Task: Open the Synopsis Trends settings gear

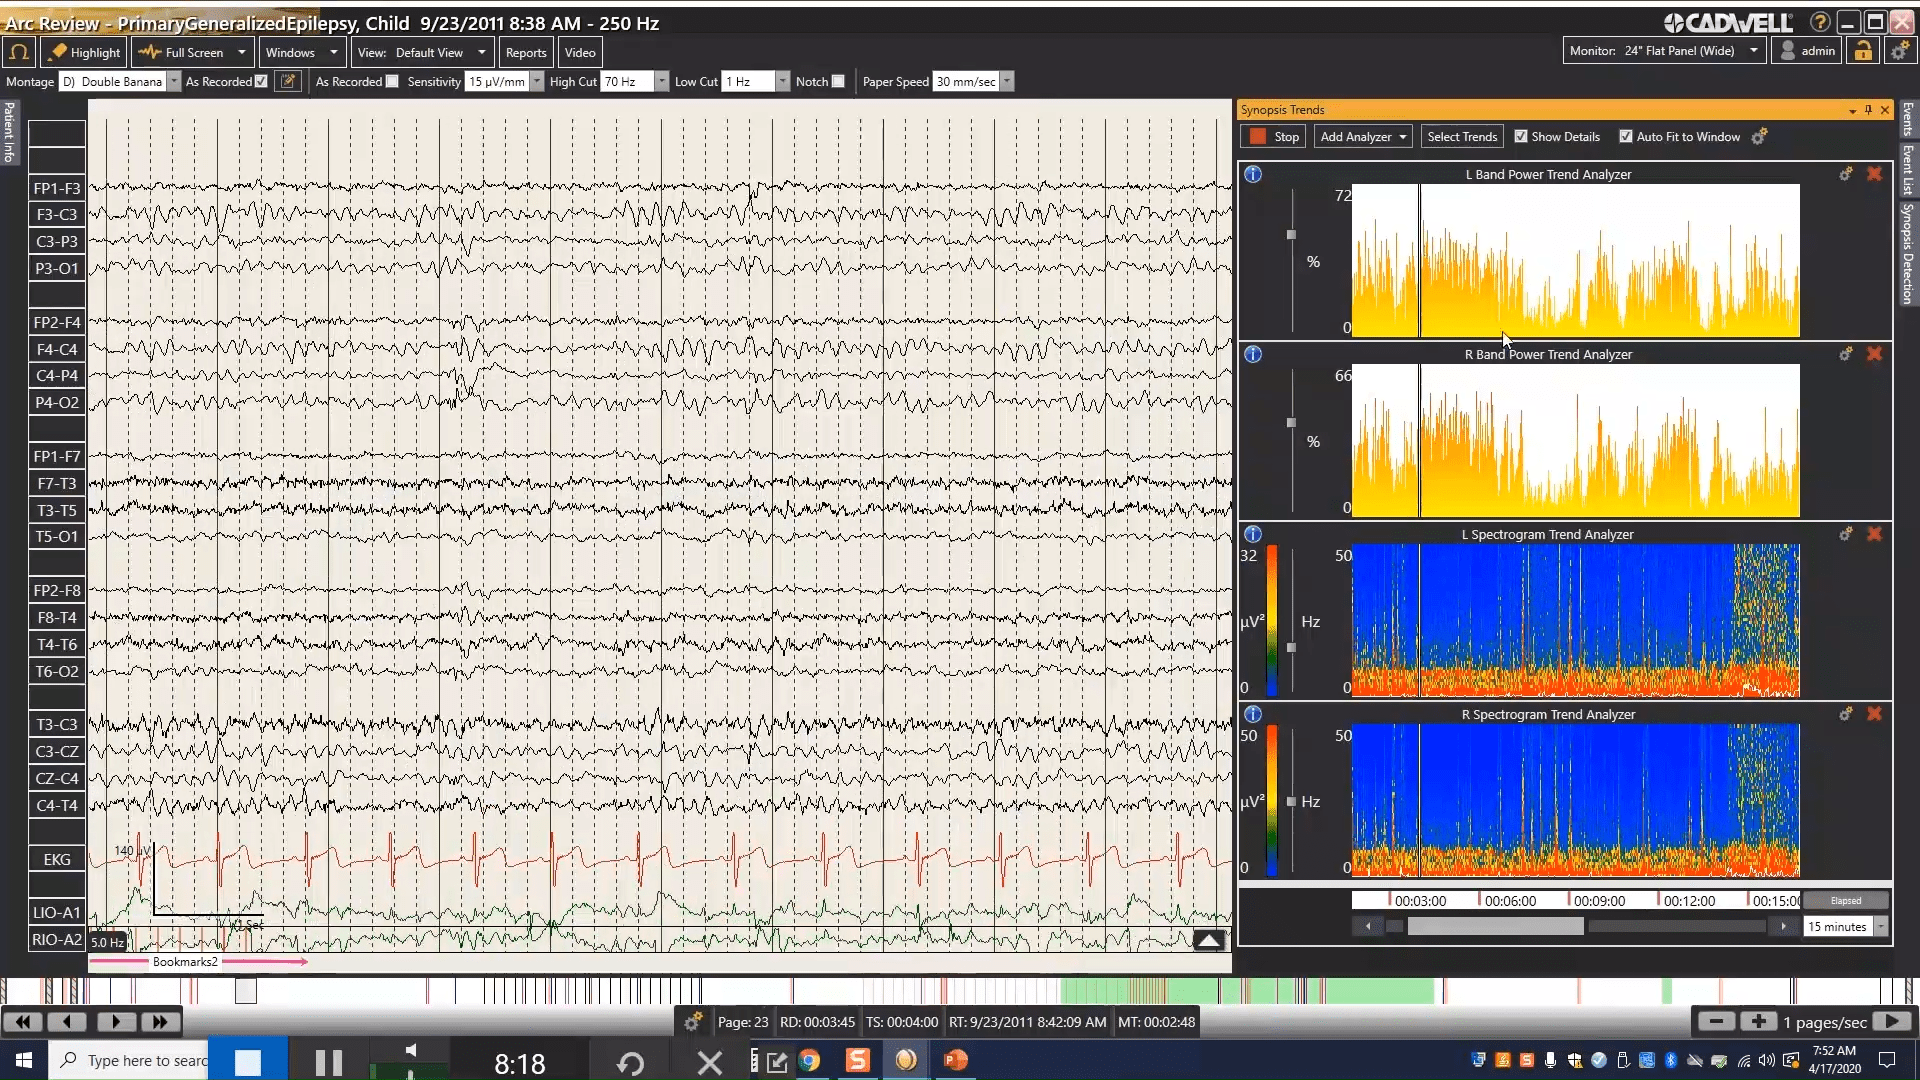Action: click(x=1760, y=136)
